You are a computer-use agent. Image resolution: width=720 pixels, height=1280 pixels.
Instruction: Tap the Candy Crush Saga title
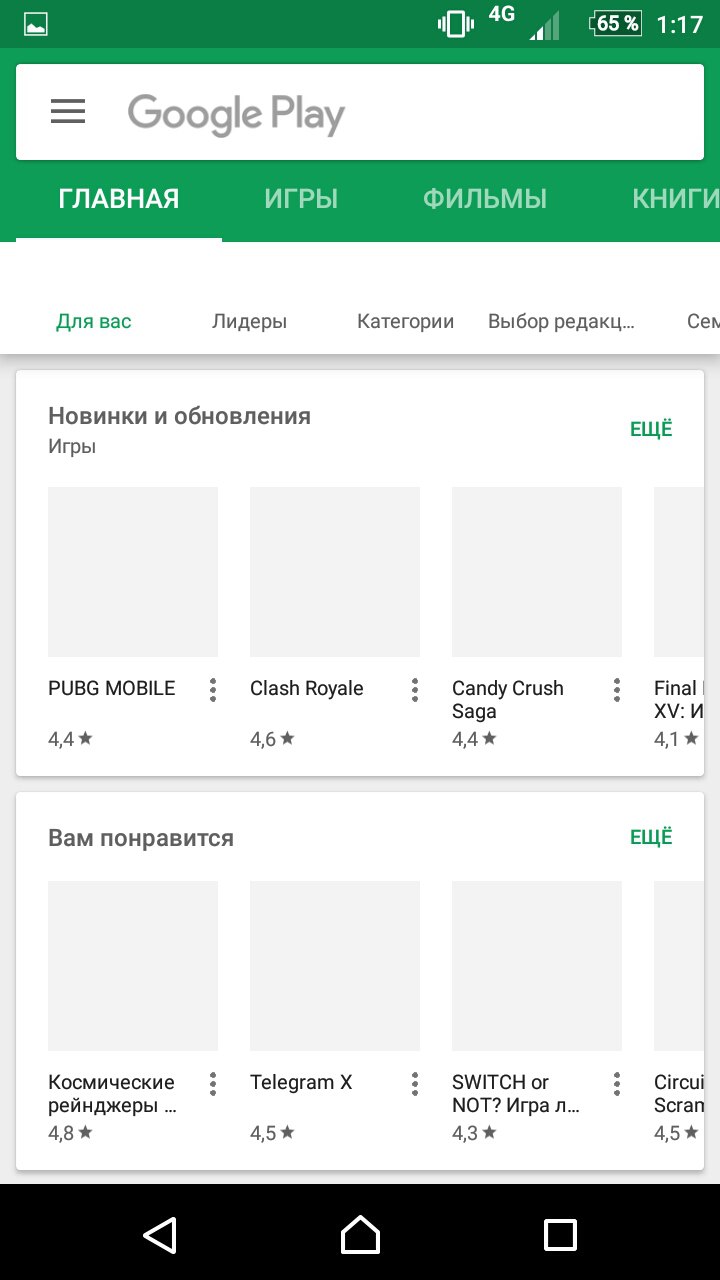pyautogui.click(x=508, y=700)
